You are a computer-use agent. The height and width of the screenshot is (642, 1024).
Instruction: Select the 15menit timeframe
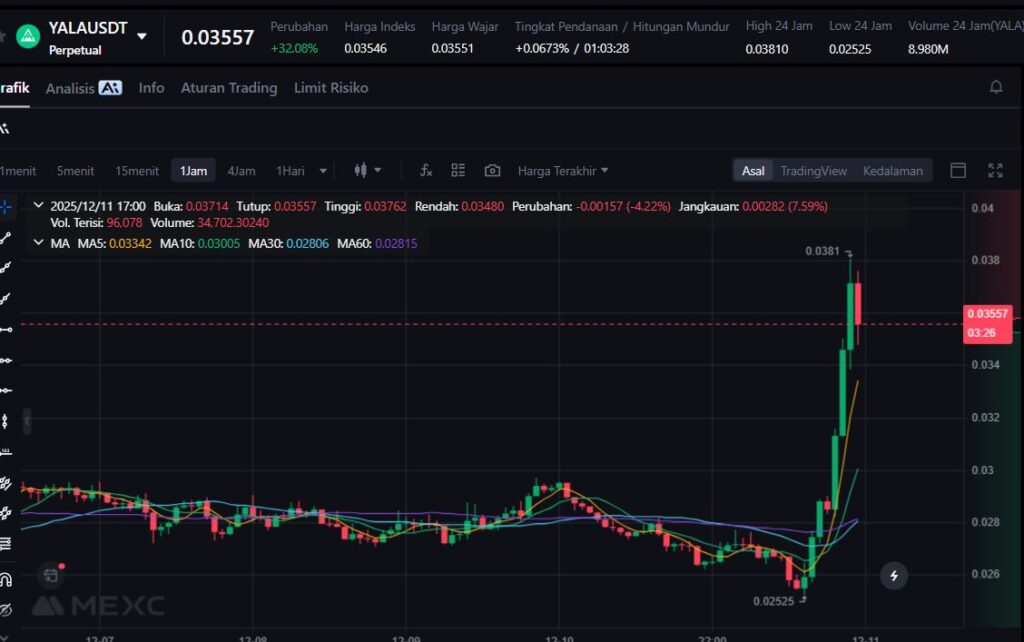click(137, 171)
